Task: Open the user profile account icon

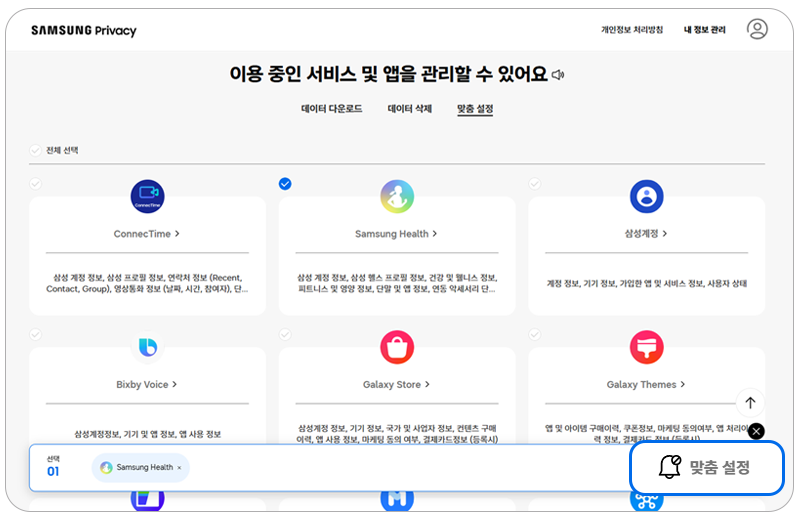Action: (x=757, y=29)
